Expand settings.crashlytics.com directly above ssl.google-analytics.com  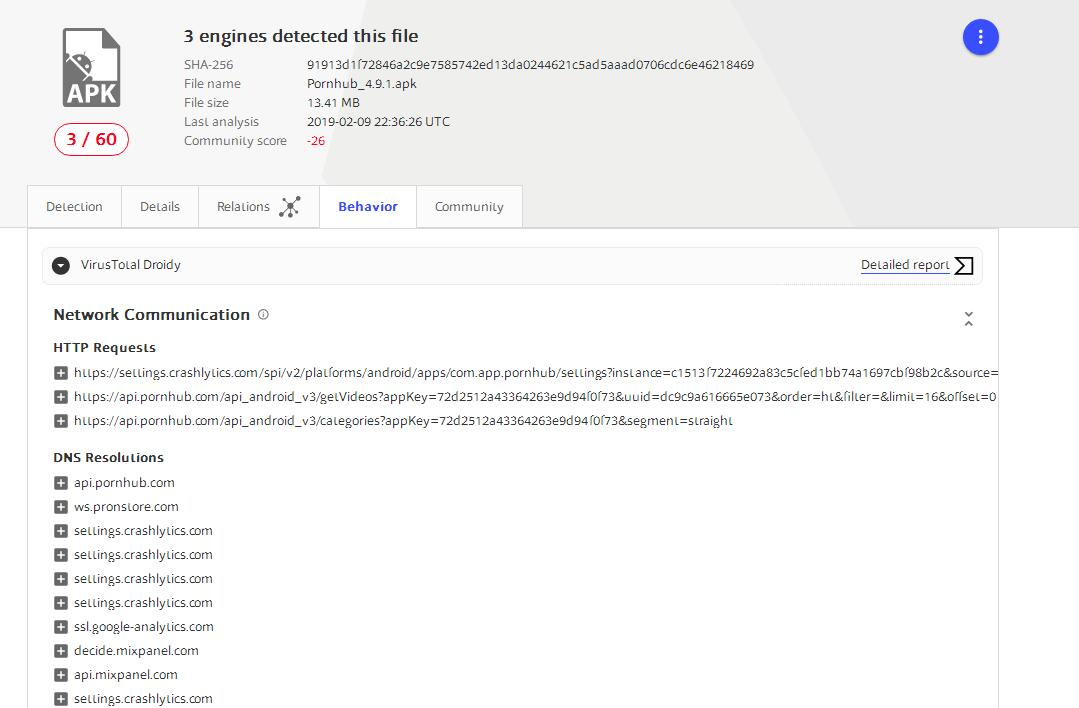[x=61, y=603]
